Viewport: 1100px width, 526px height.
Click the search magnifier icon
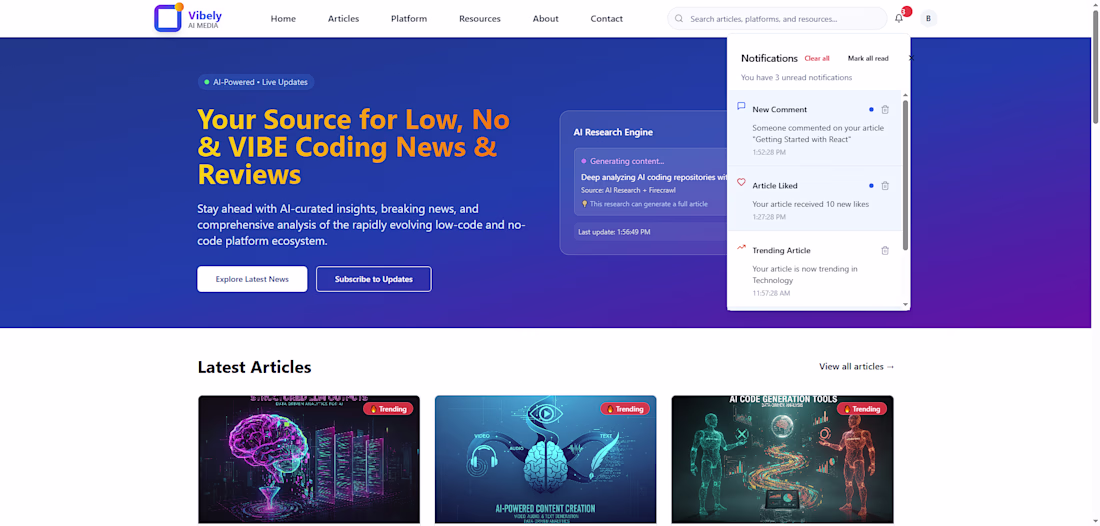pyautogui.click(x=679, y=19)
